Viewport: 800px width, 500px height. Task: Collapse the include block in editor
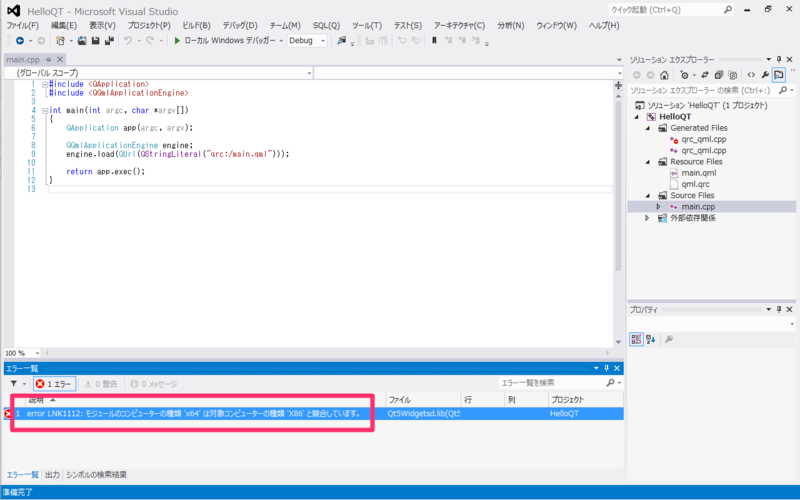pyautogui.click(x=45, y=84)
